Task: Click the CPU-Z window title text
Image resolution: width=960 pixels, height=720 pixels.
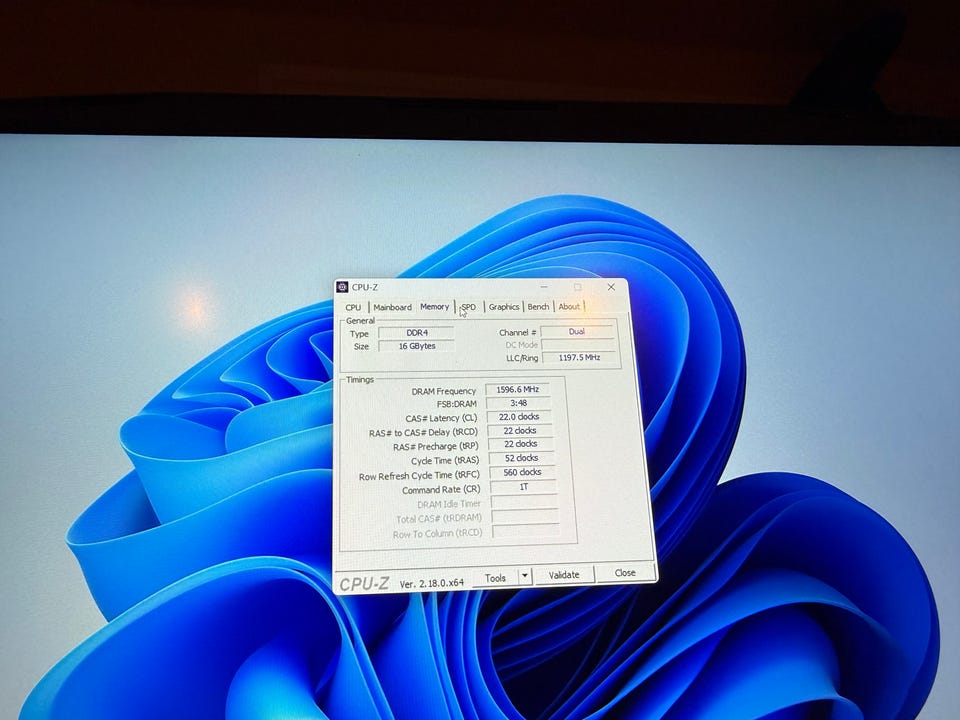Action: coord(365,287)
